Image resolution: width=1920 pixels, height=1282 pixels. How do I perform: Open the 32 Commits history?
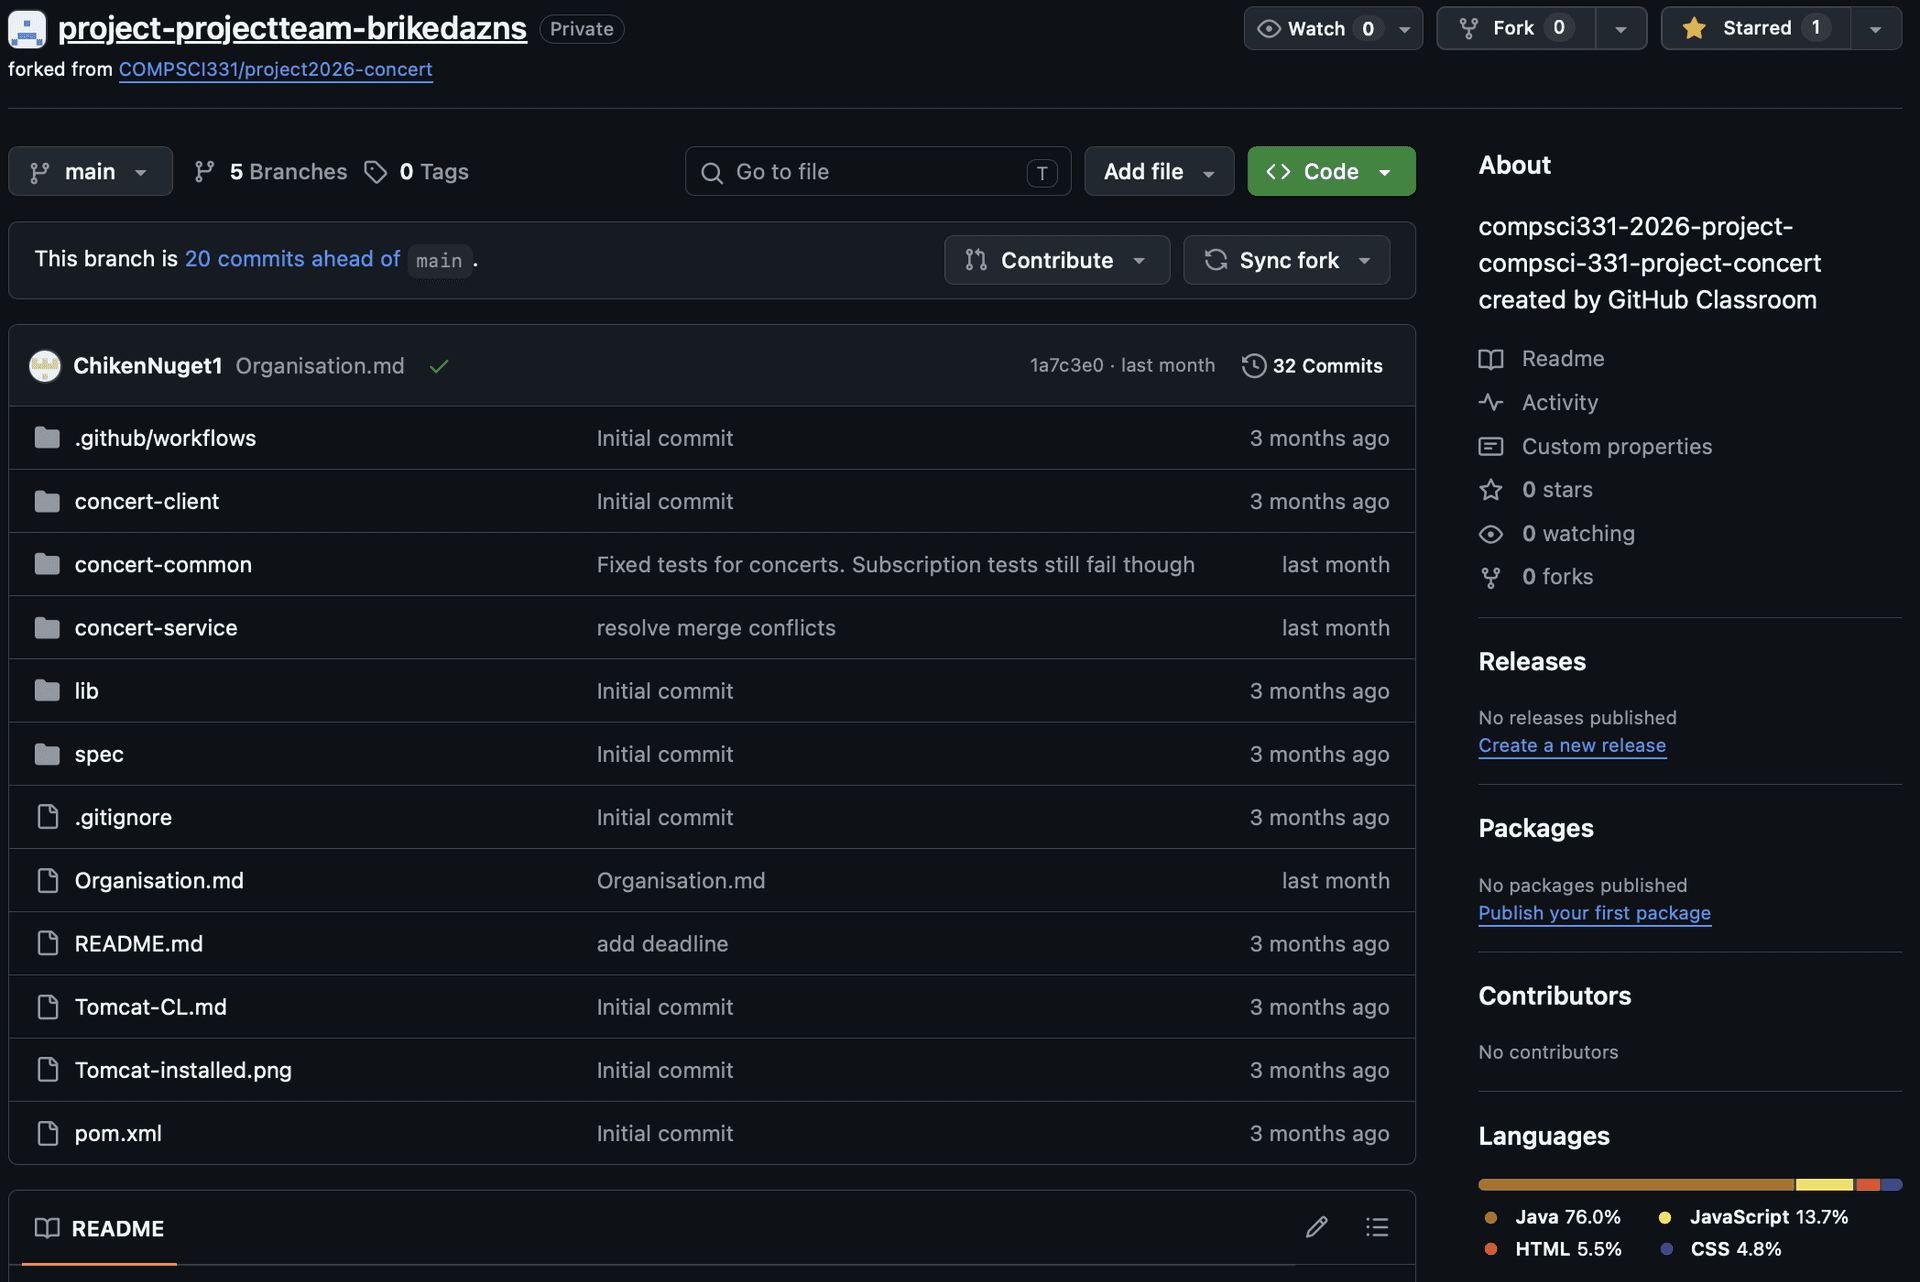(1312, 366)
